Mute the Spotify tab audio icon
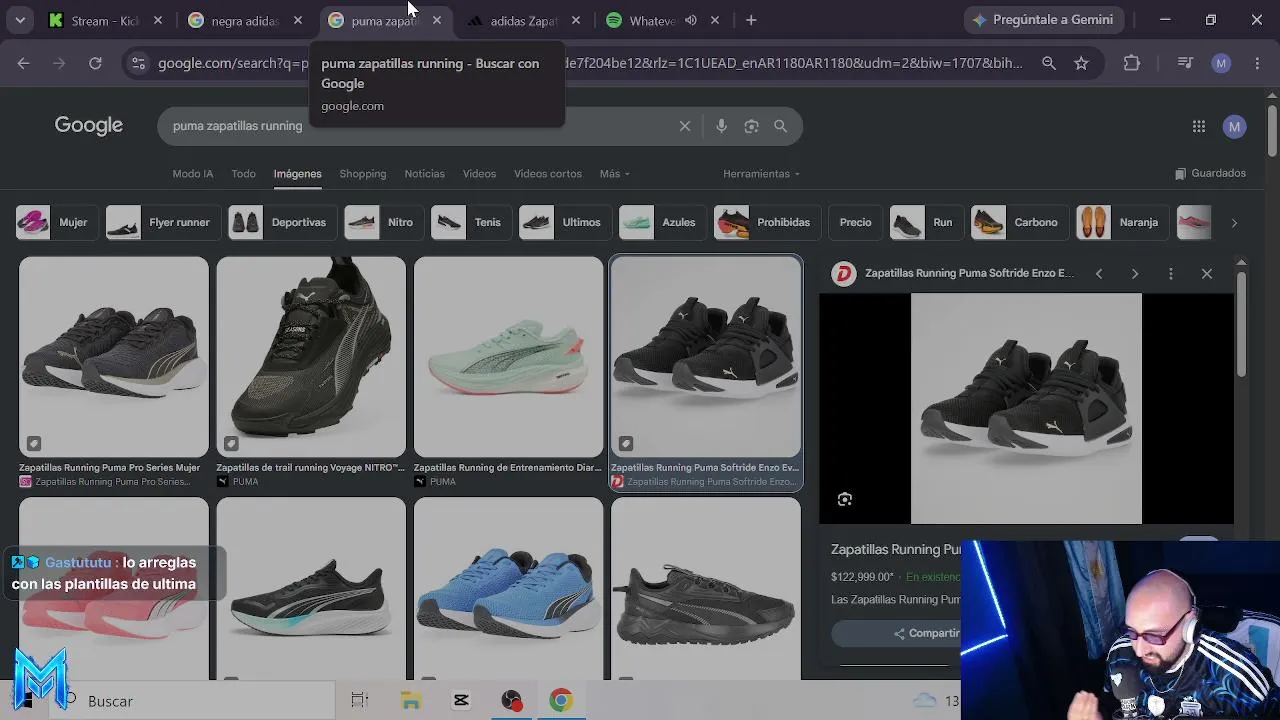 (691, 20)
